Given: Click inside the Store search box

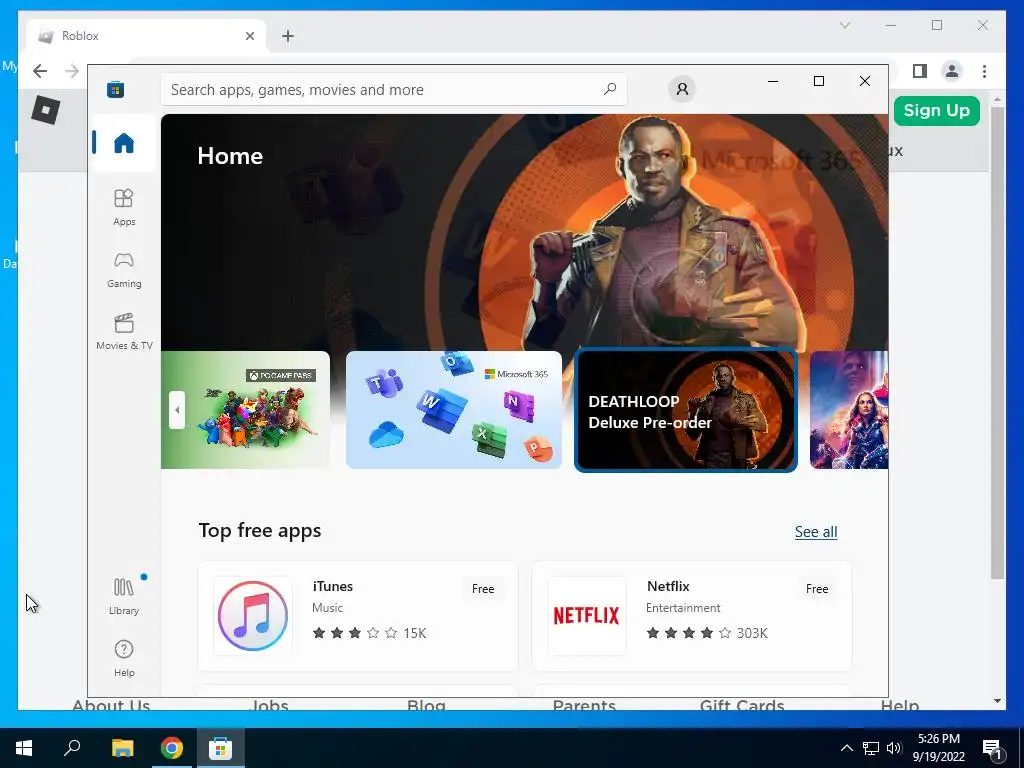Looking at the screenshot, I should pos(394,89).
